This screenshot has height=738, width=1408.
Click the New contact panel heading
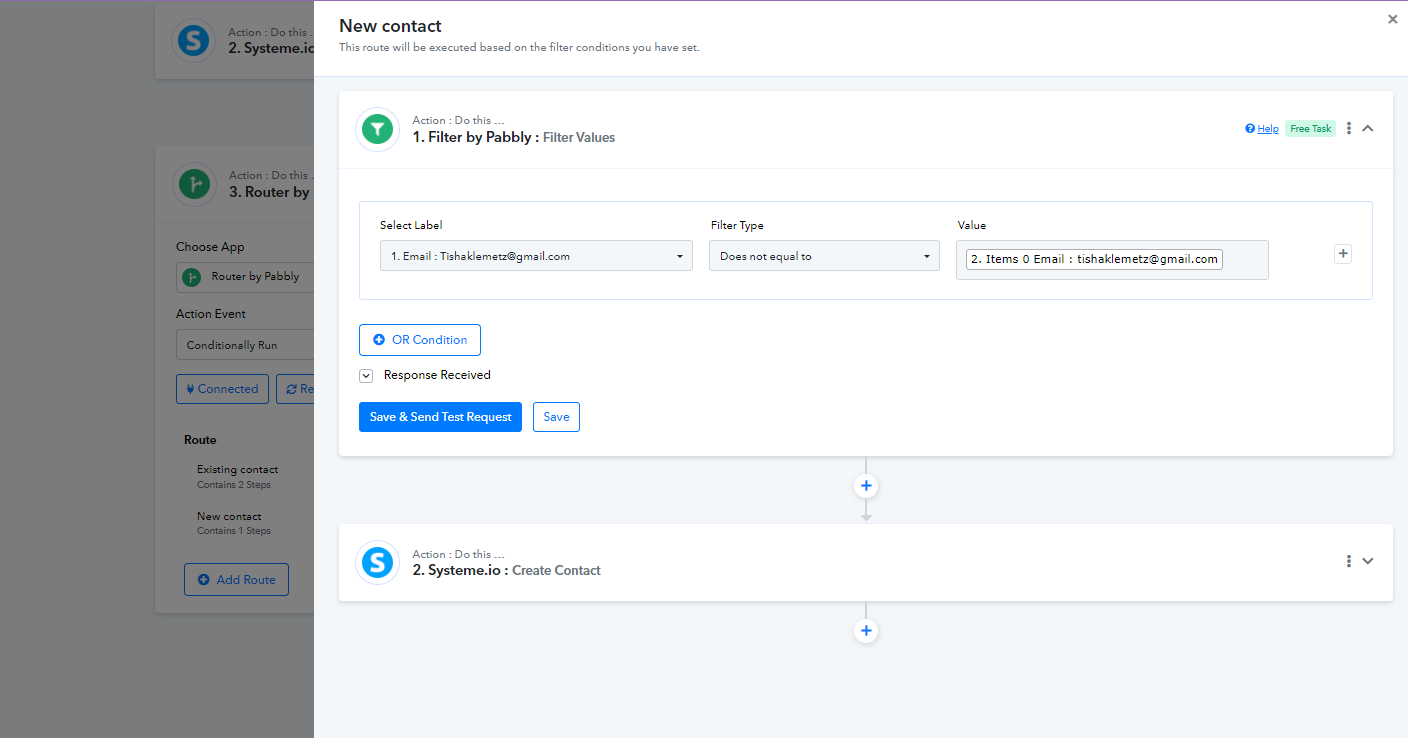pos(390,26)
